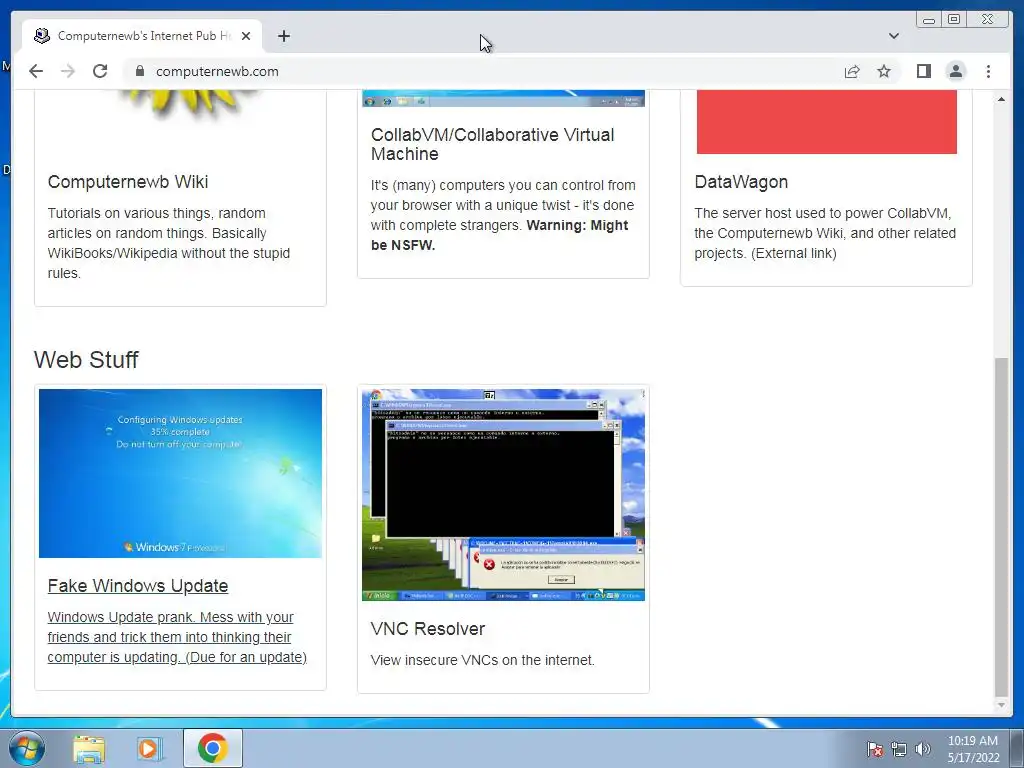Open the volume speaker tray icon
Image resolution: width=1024 pixels, height=768 pixels.
click(923, 749)
